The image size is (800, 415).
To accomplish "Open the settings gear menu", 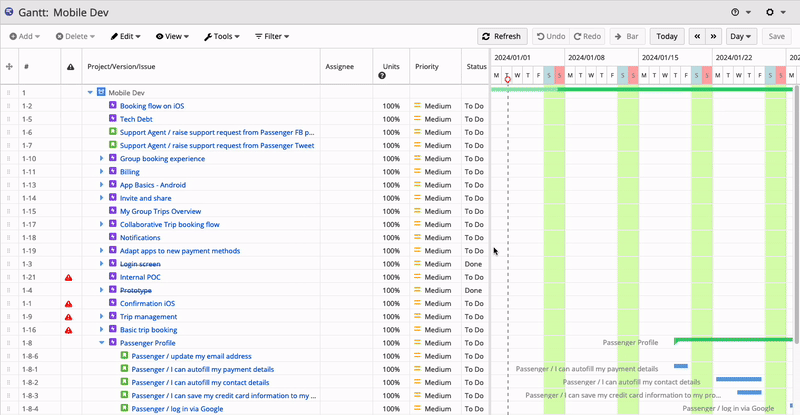I will 770,12.
